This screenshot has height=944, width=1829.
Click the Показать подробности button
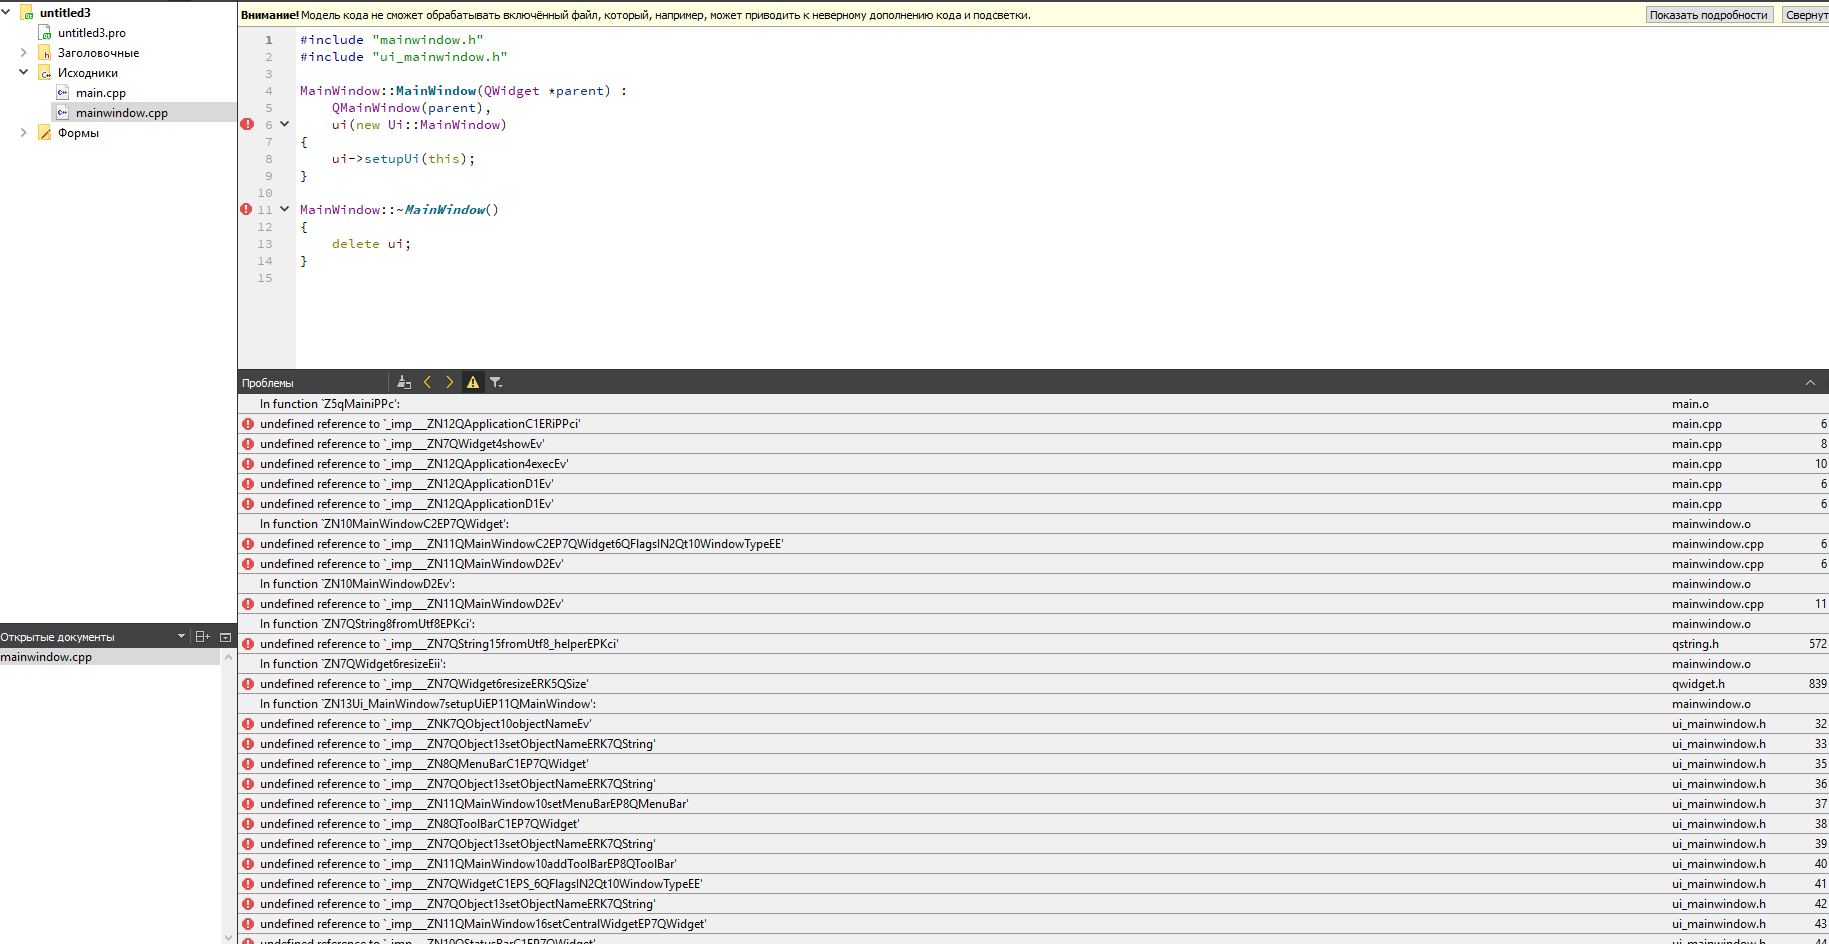point(1708,15)
